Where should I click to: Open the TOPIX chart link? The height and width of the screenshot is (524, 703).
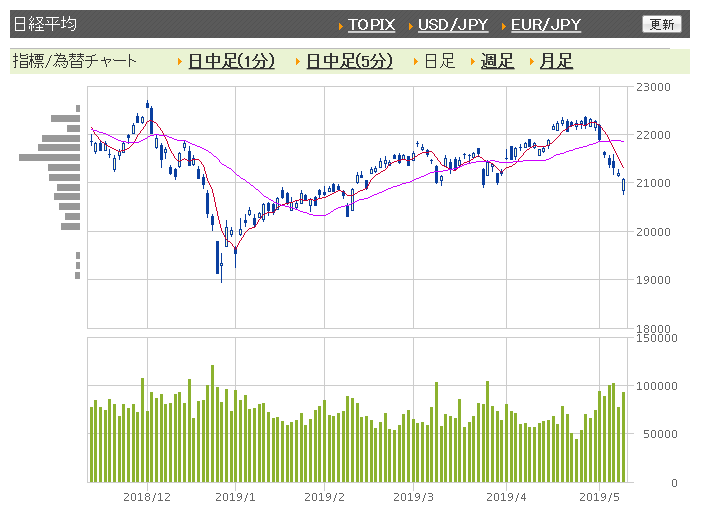point(371,25)
